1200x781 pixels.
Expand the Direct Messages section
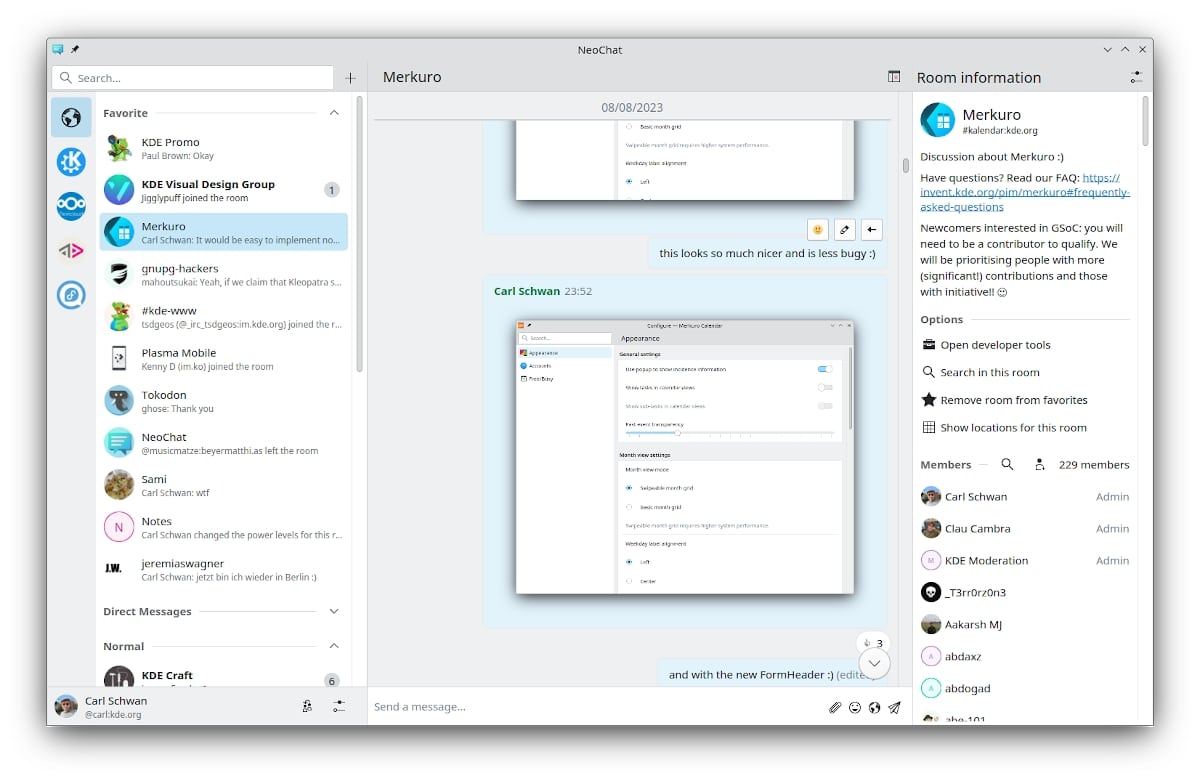coord(334,611)
